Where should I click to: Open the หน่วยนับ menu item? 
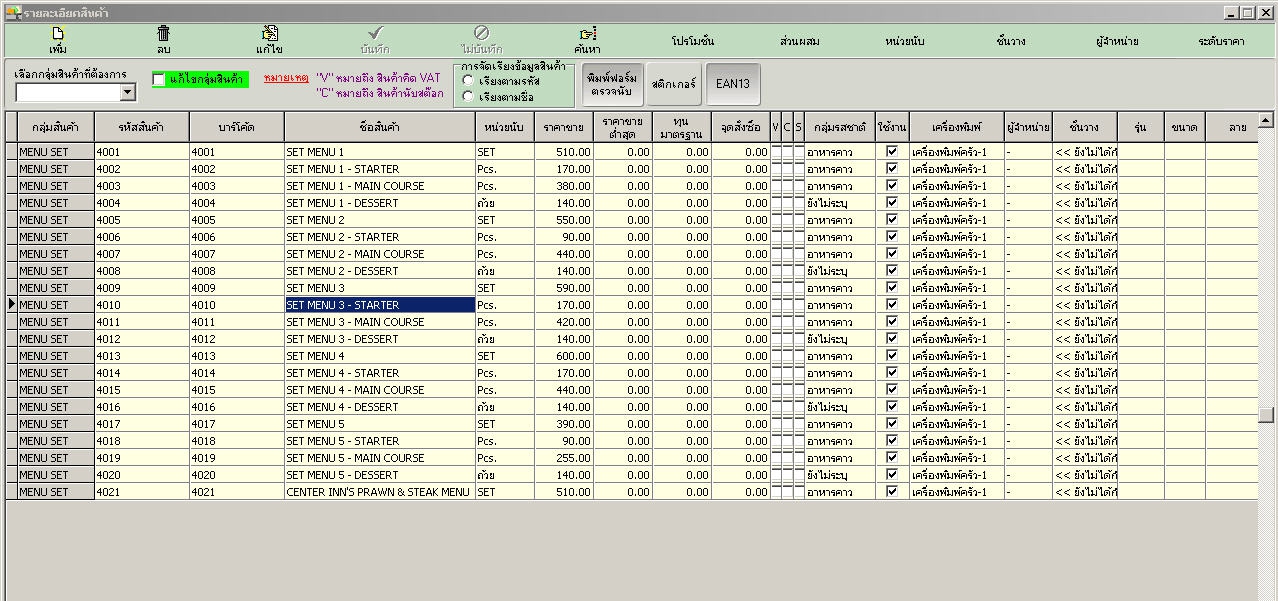pyautogui.click(x=905, y=41)
